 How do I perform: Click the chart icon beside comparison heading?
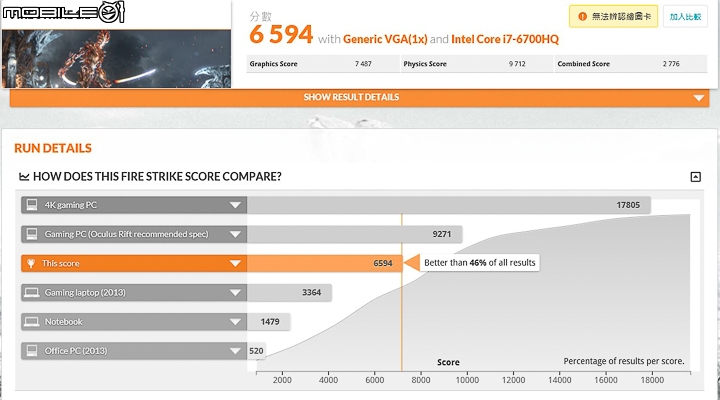pos(24,177)
